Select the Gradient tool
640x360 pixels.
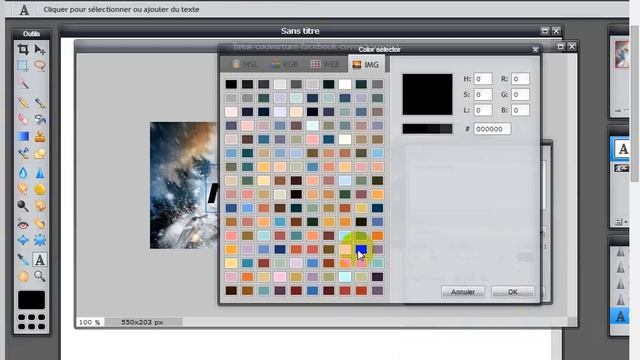point(23,136)
